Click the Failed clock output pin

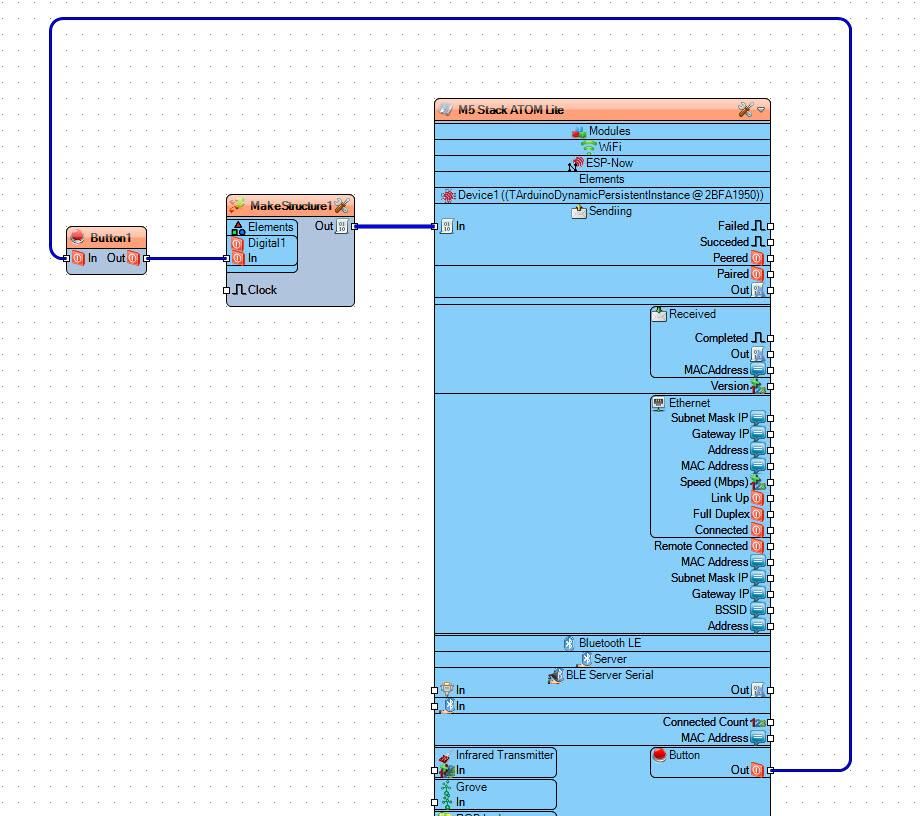[770, 226]
